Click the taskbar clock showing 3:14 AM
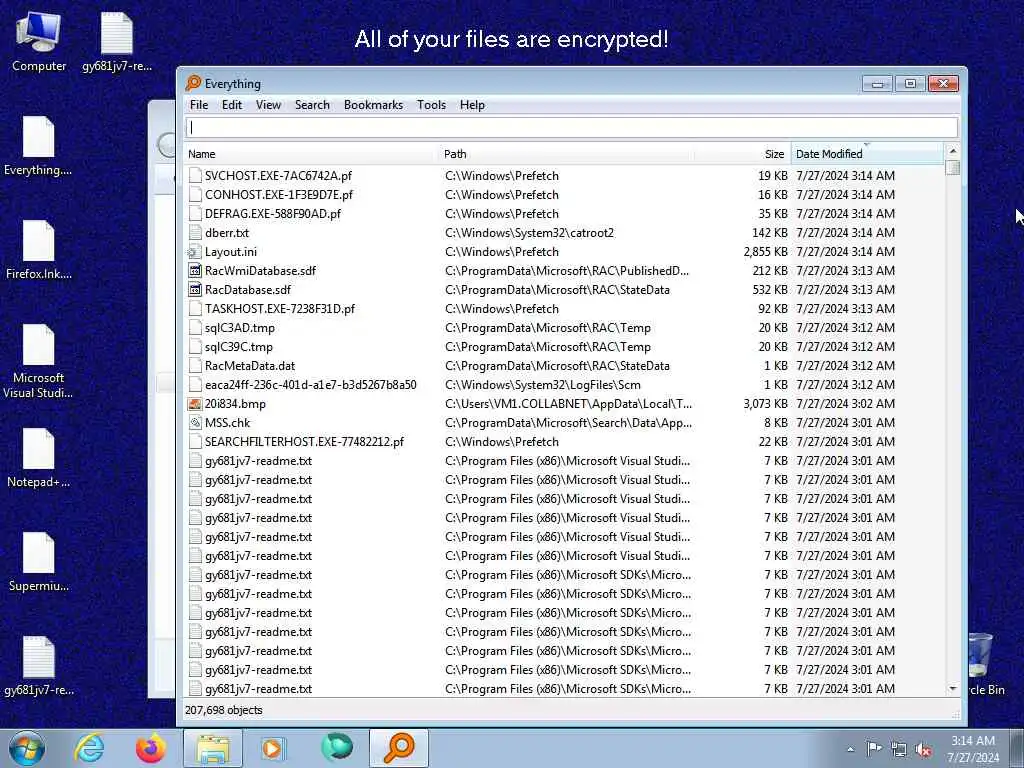Viewport: 1024px width, 768px height. pyautogui.click(x=973, y=748)
